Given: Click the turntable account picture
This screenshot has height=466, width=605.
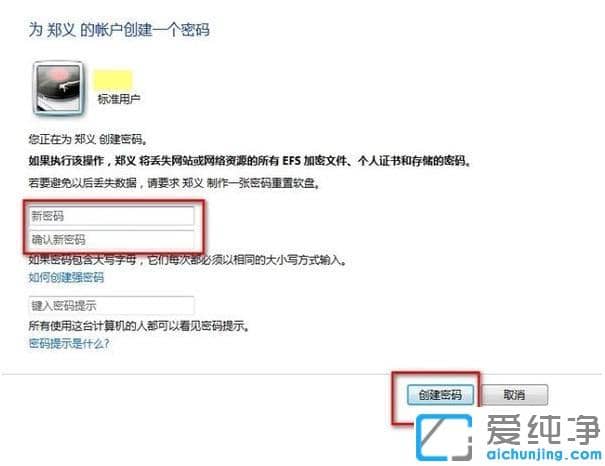Looking at the screenshot, I should [x=58, y=89].
